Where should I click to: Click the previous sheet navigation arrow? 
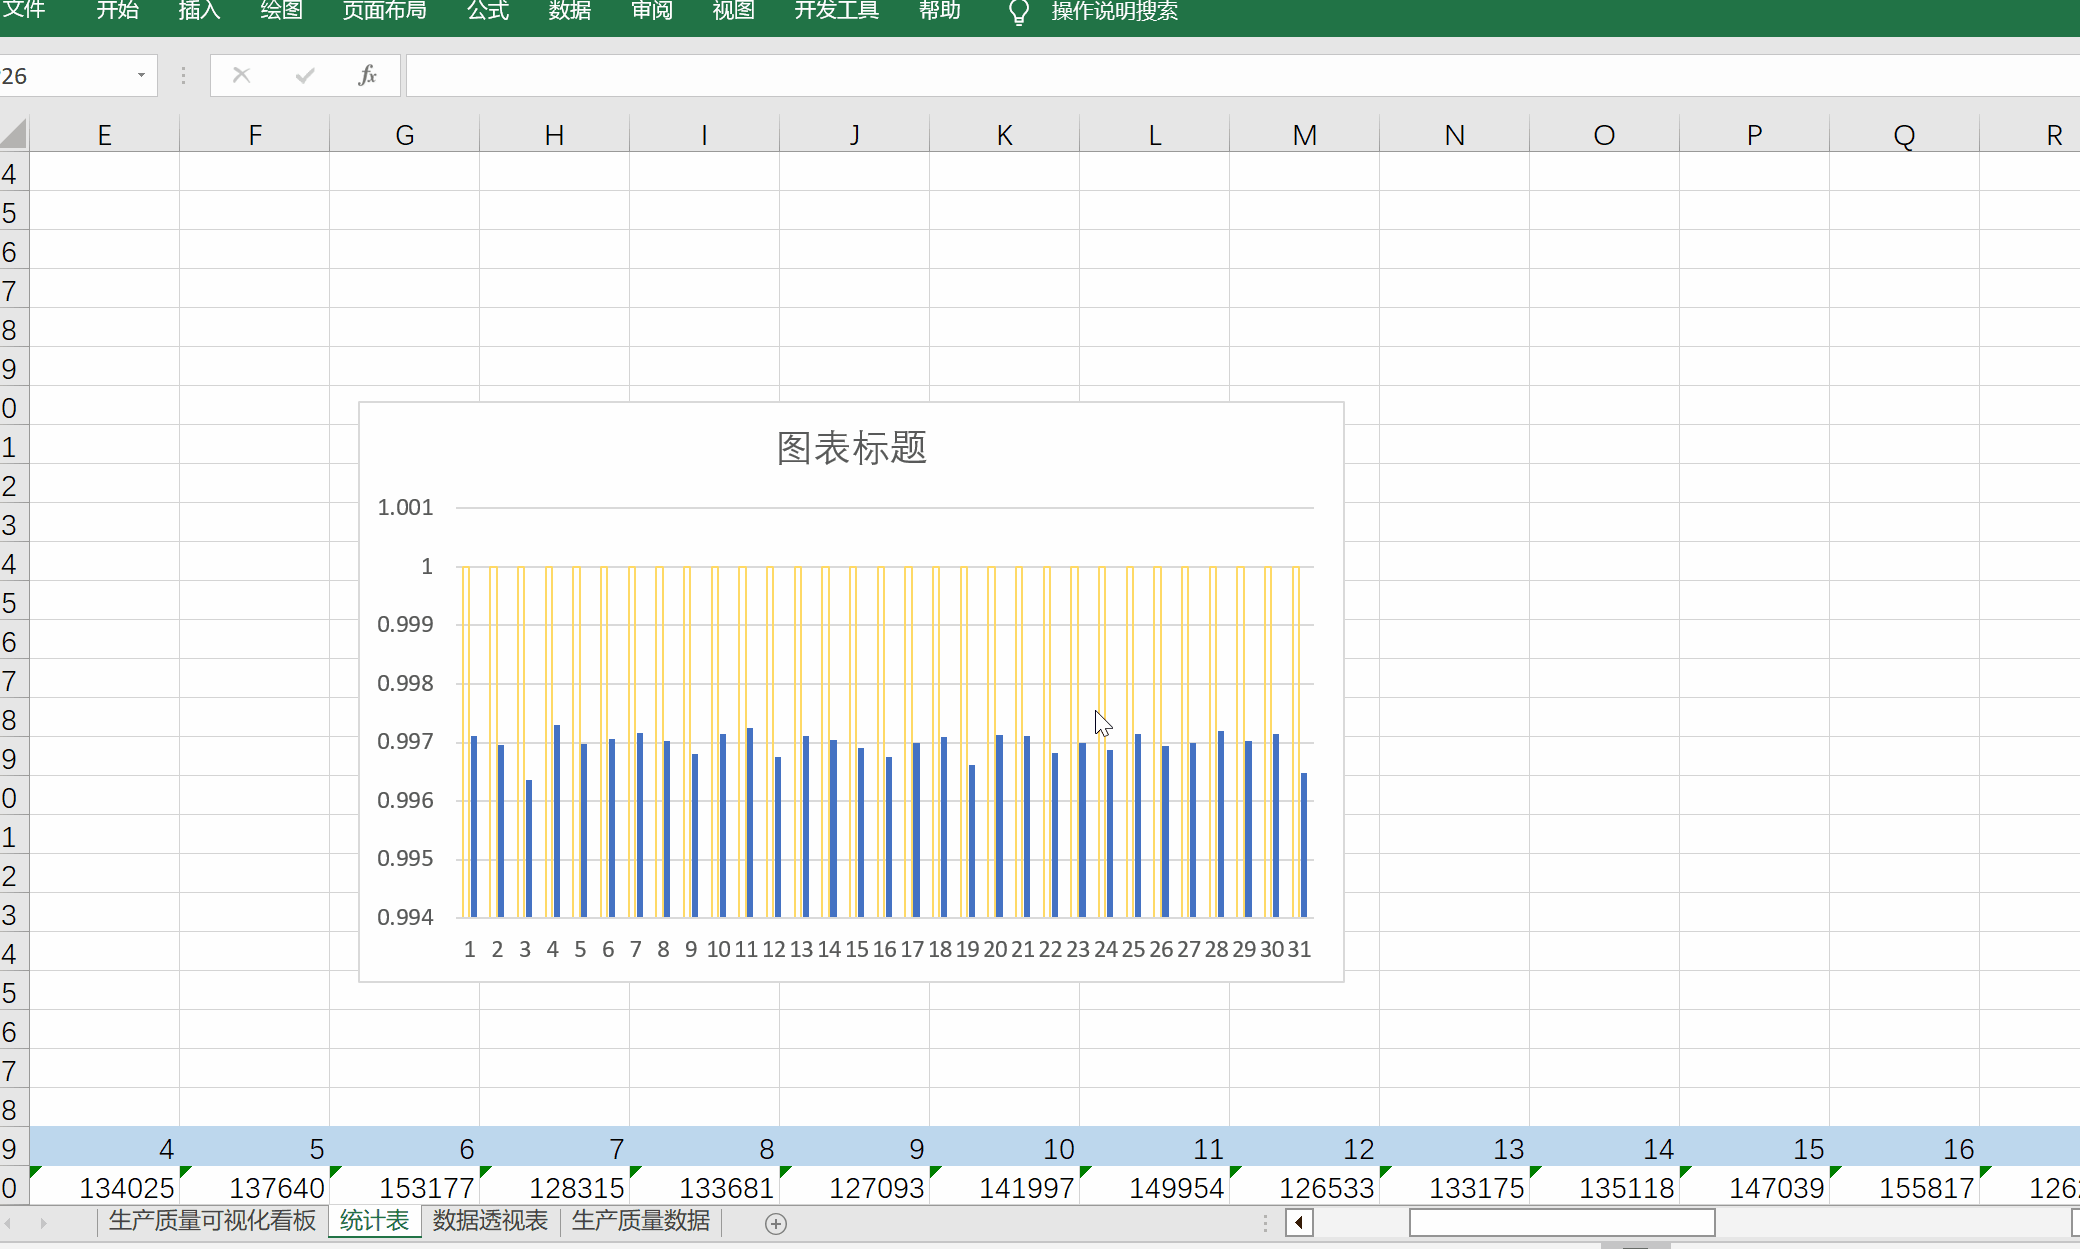point(9,1223)
